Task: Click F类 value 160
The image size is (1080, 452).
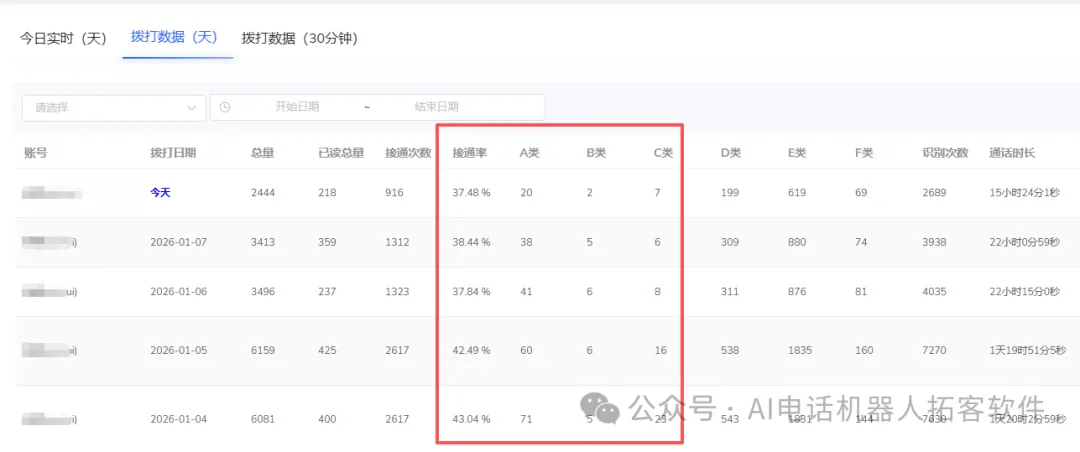Action: 864,351
